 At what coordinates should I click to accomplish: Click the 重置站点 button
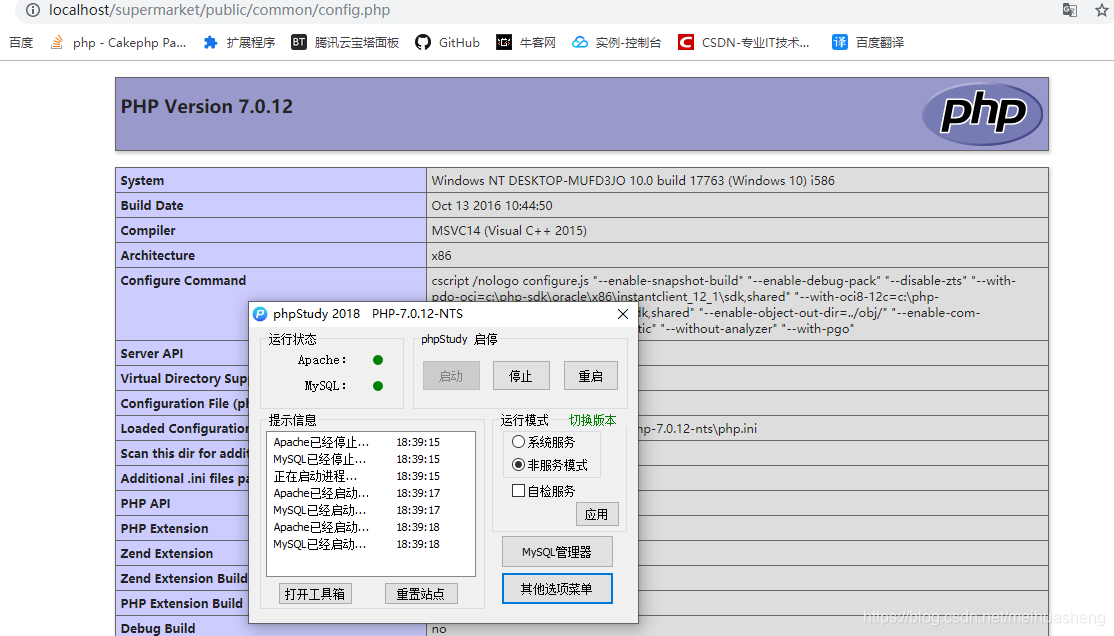pos(421,594)
